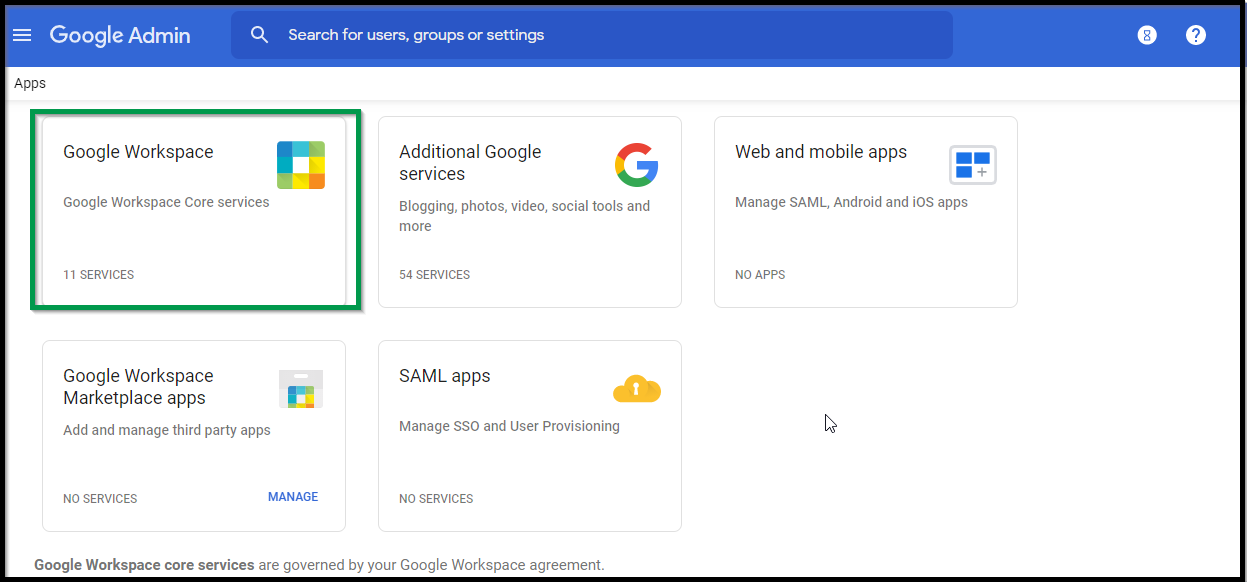1247x582 pixels.
Task: Click the Web and mobile apps icon
Action: coord(973,165)
